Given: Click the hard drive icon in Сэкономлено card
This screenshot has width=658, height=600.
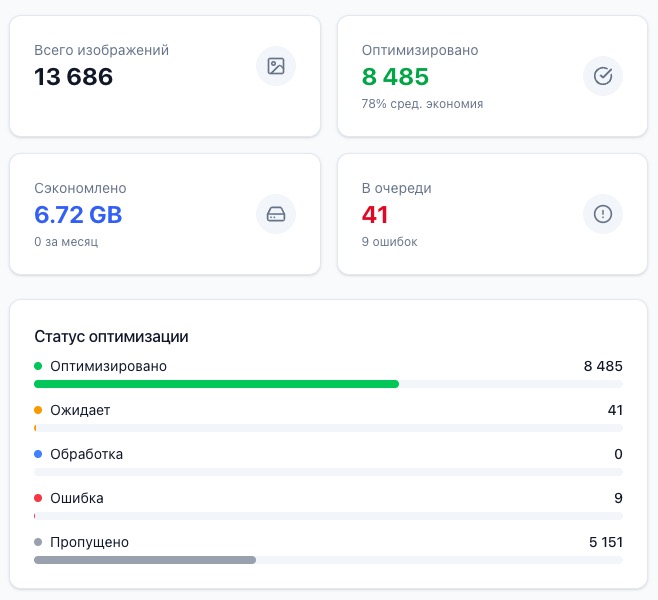Looking at the screenshot, I should pyautogui.click(x=276, y=214).
